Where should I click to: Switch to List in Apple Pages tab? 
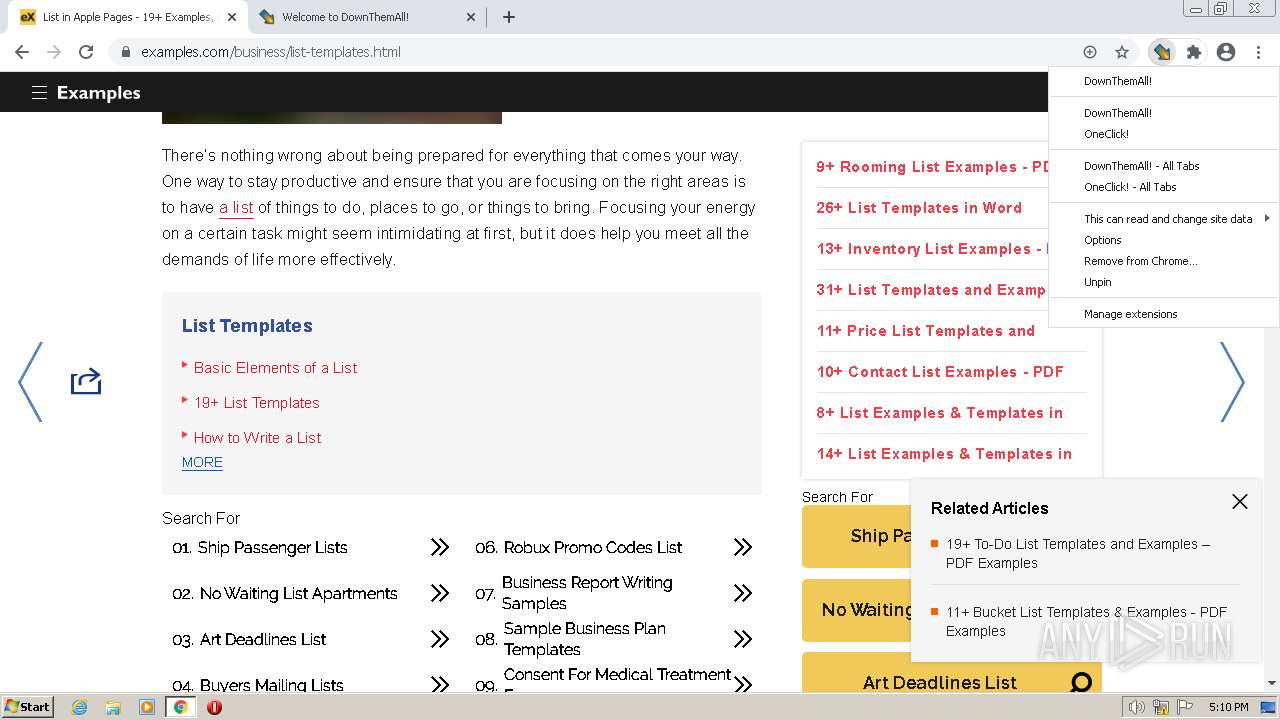point(128,17)
